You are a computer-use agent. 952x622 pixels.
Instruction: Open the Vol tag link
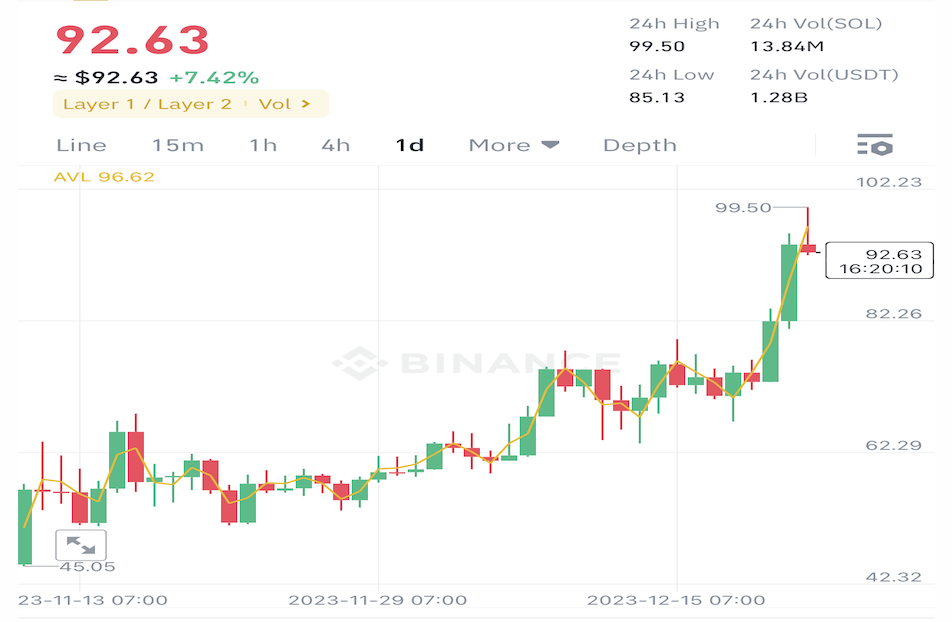click(275, 104)
